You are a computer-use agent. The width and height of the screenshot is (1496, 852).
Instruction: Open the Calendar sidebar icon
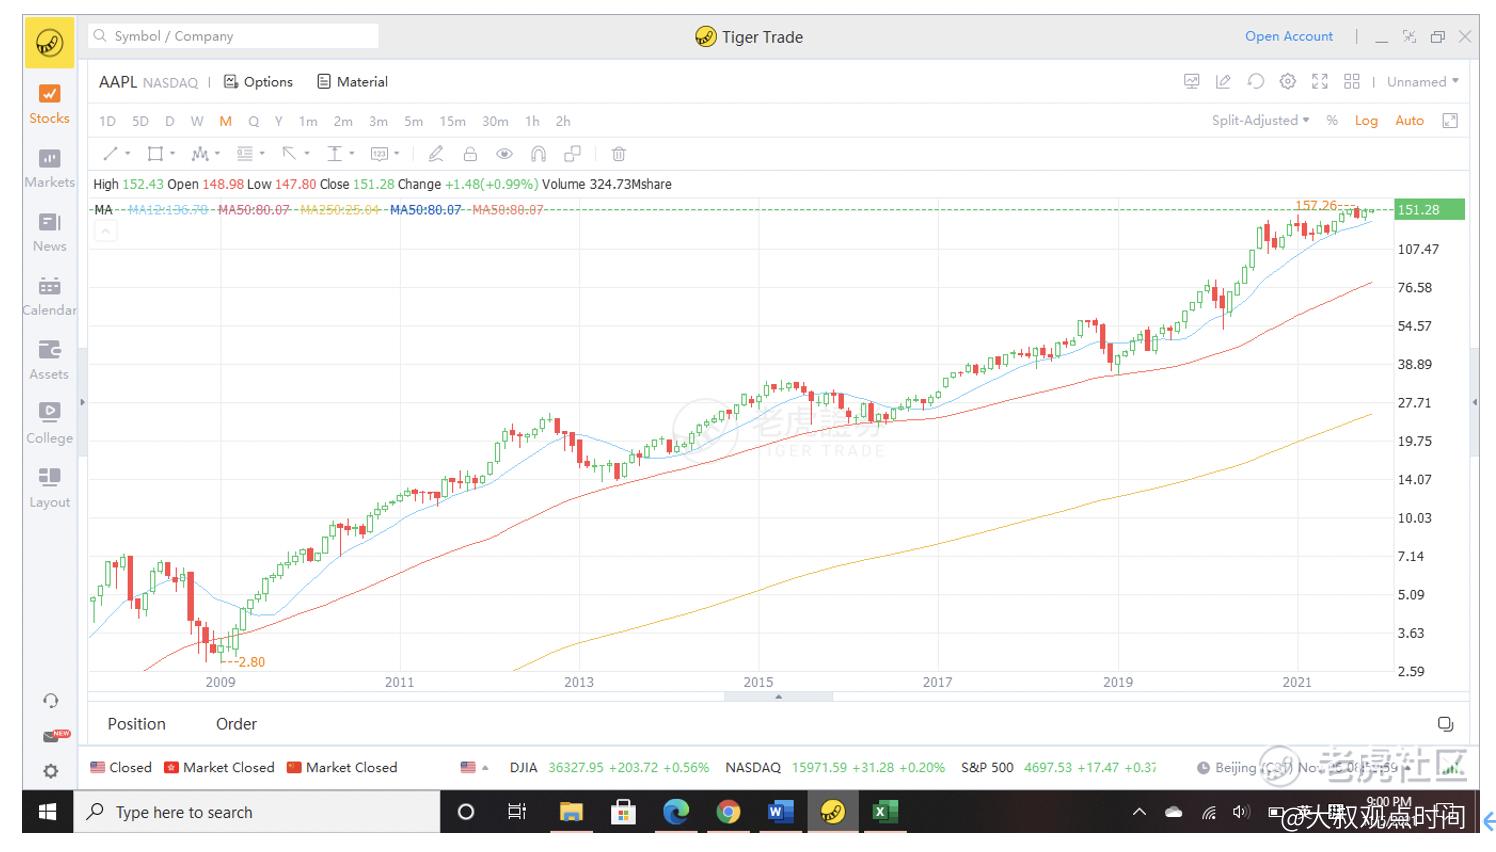click(x=49, y=295)
